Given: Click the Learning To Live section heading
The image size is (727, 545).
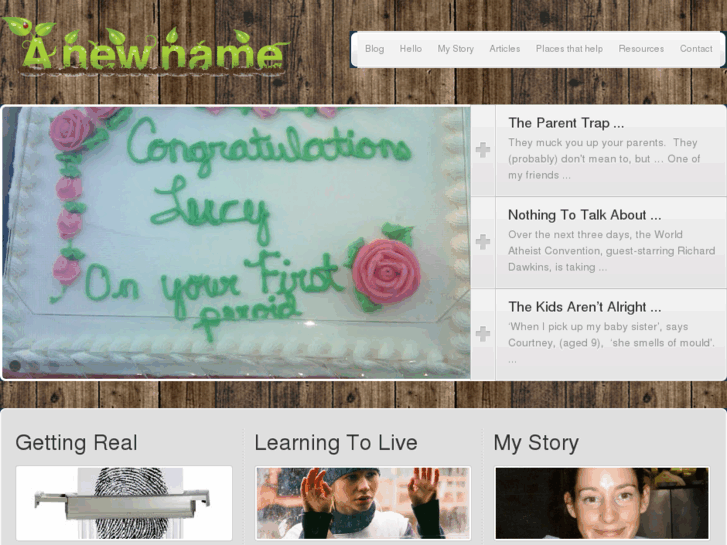Looking at the screenshot, I should 336,442.
